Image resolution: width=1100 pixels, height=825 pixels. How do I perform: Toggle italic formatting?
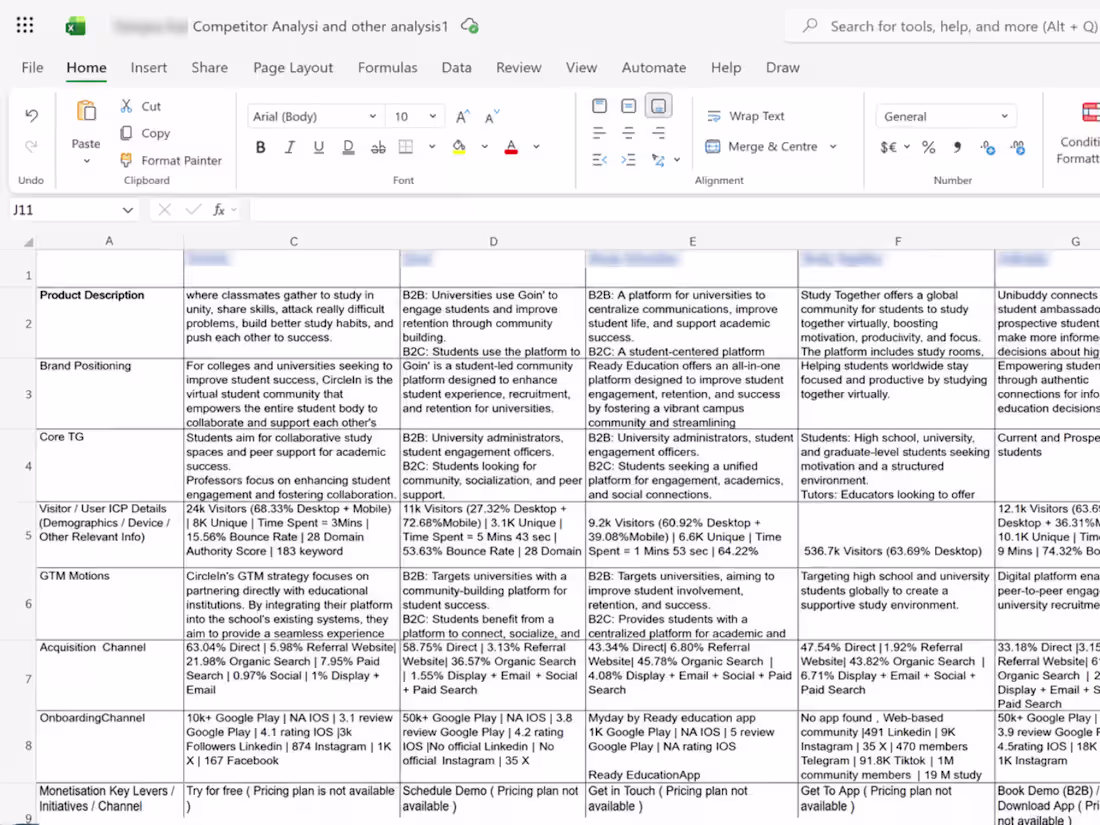[290, 147]
